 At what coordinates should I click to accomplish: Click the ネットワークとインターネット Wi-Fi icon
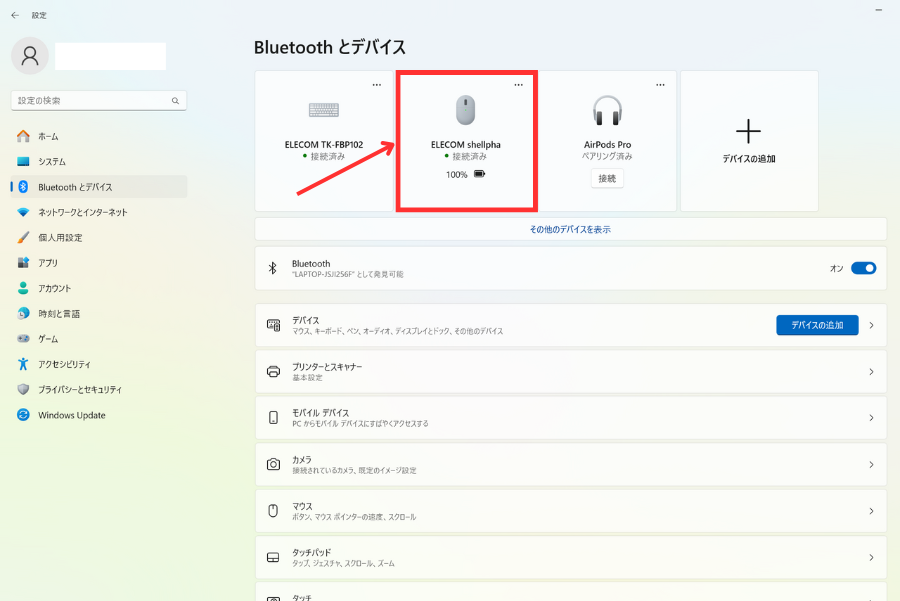coord(23,212)
